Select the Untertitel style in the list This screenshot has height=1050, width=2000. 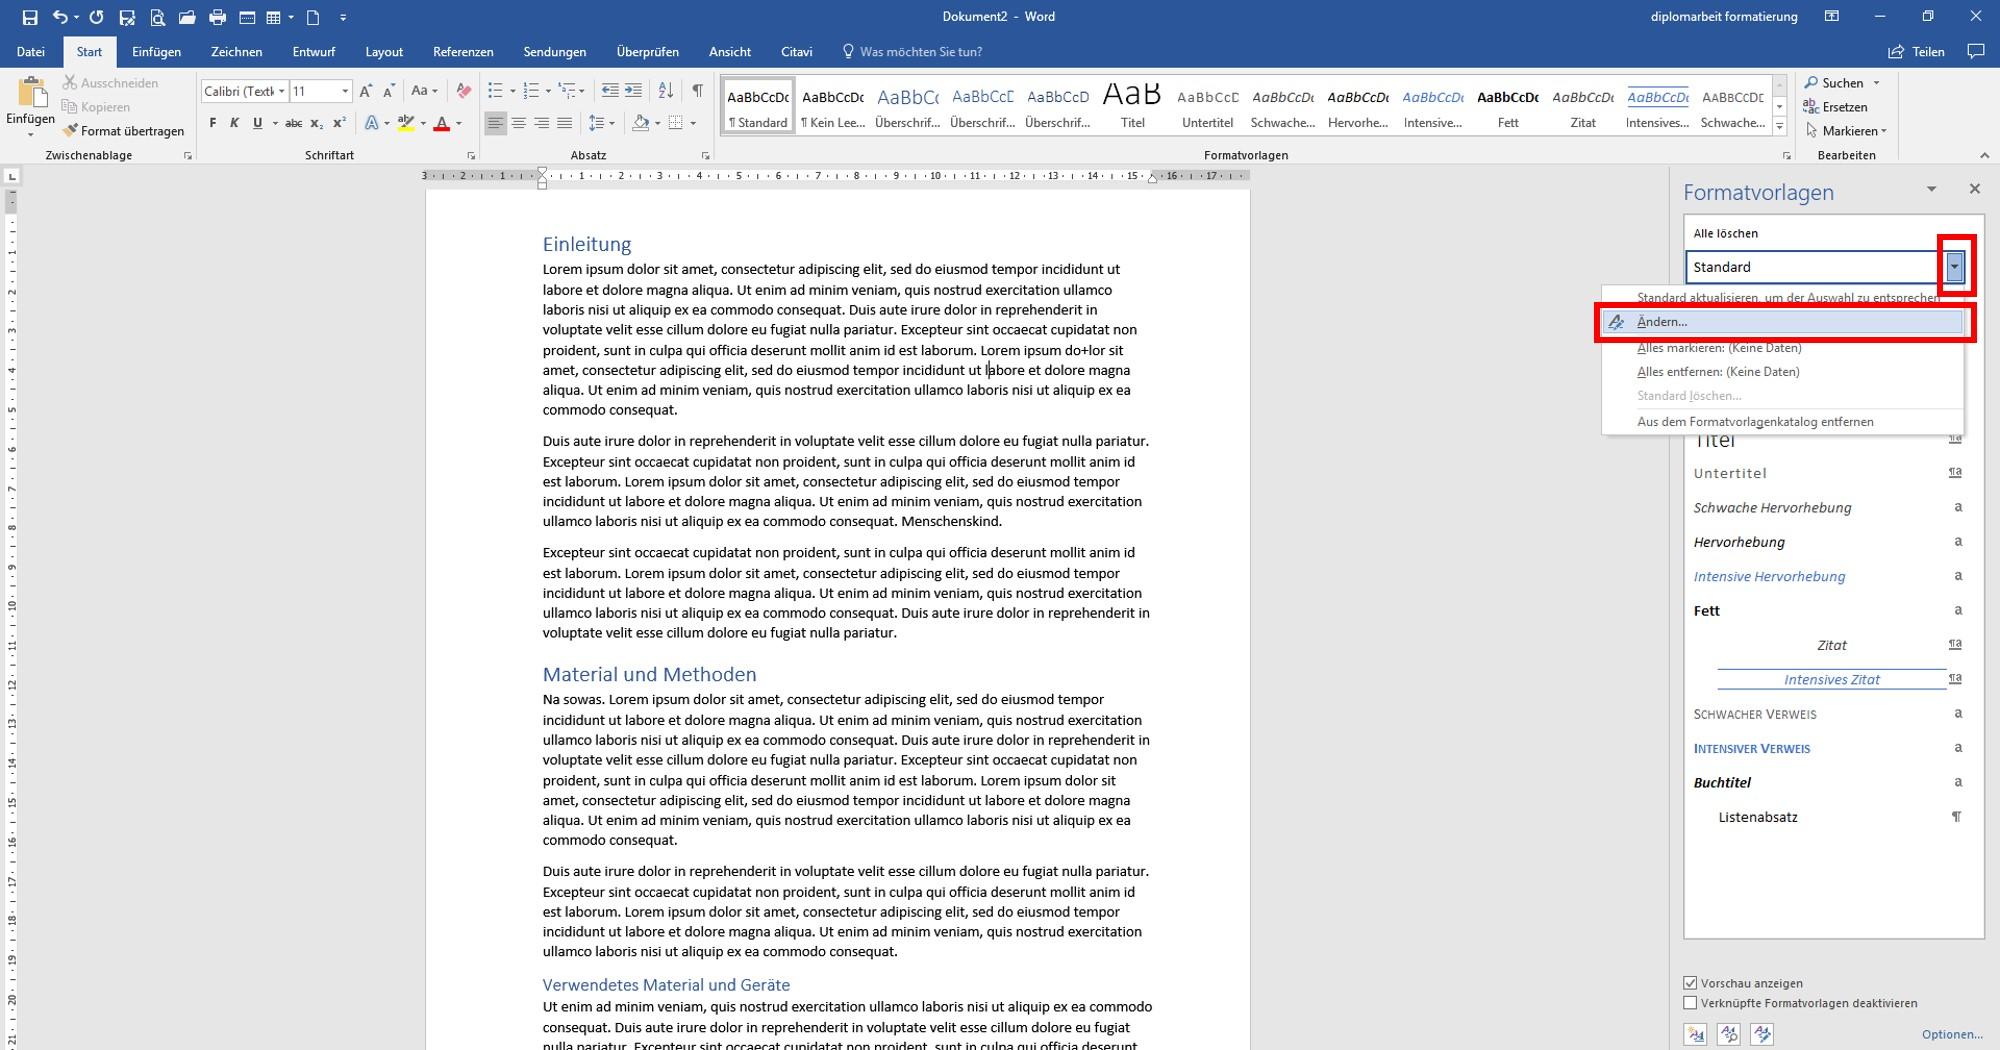[1730, 473]
